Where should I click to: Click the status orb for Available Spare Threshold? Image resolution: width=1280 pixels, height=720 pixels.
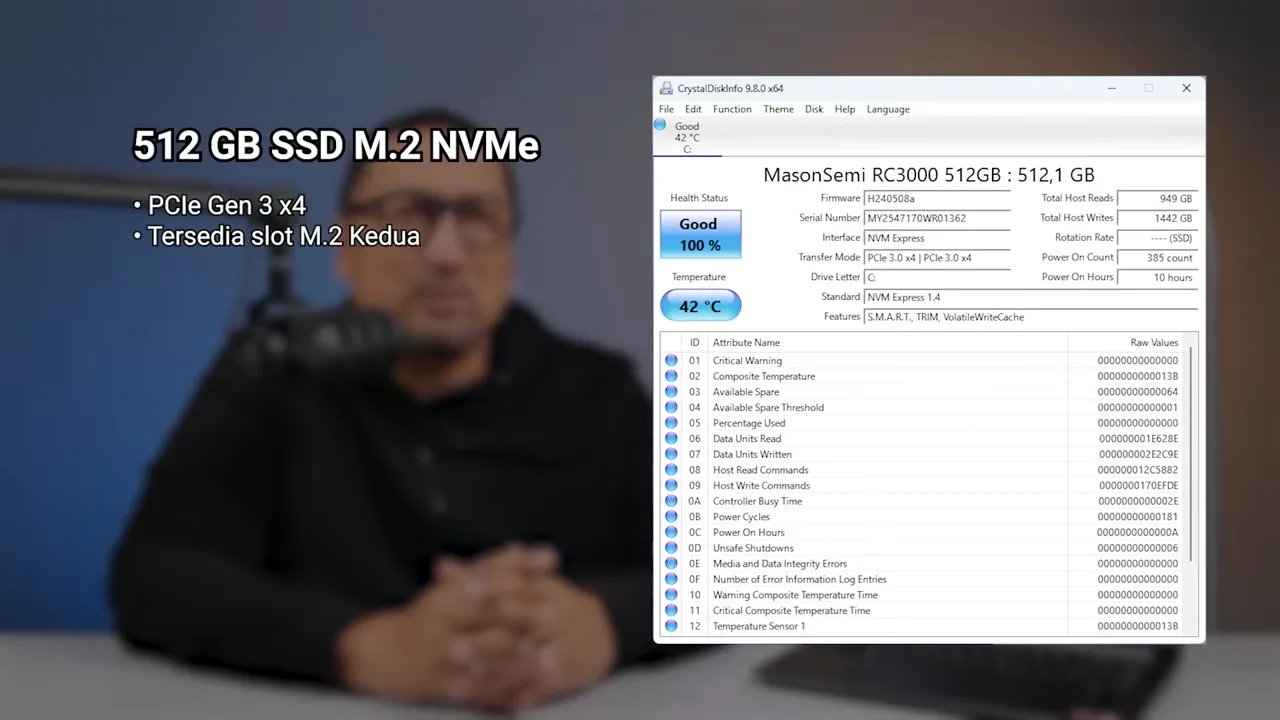pos(671,407)
